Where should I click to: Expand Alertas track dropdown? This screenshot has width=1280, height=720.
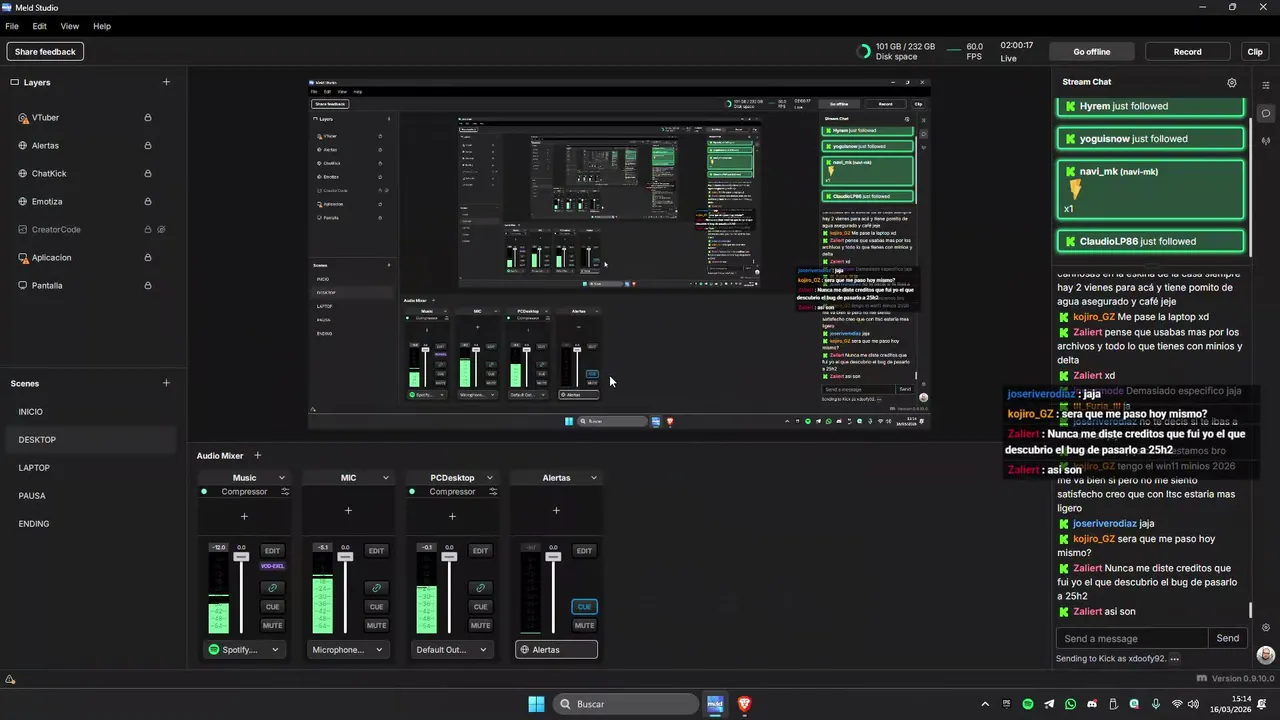tap(594, 478)
